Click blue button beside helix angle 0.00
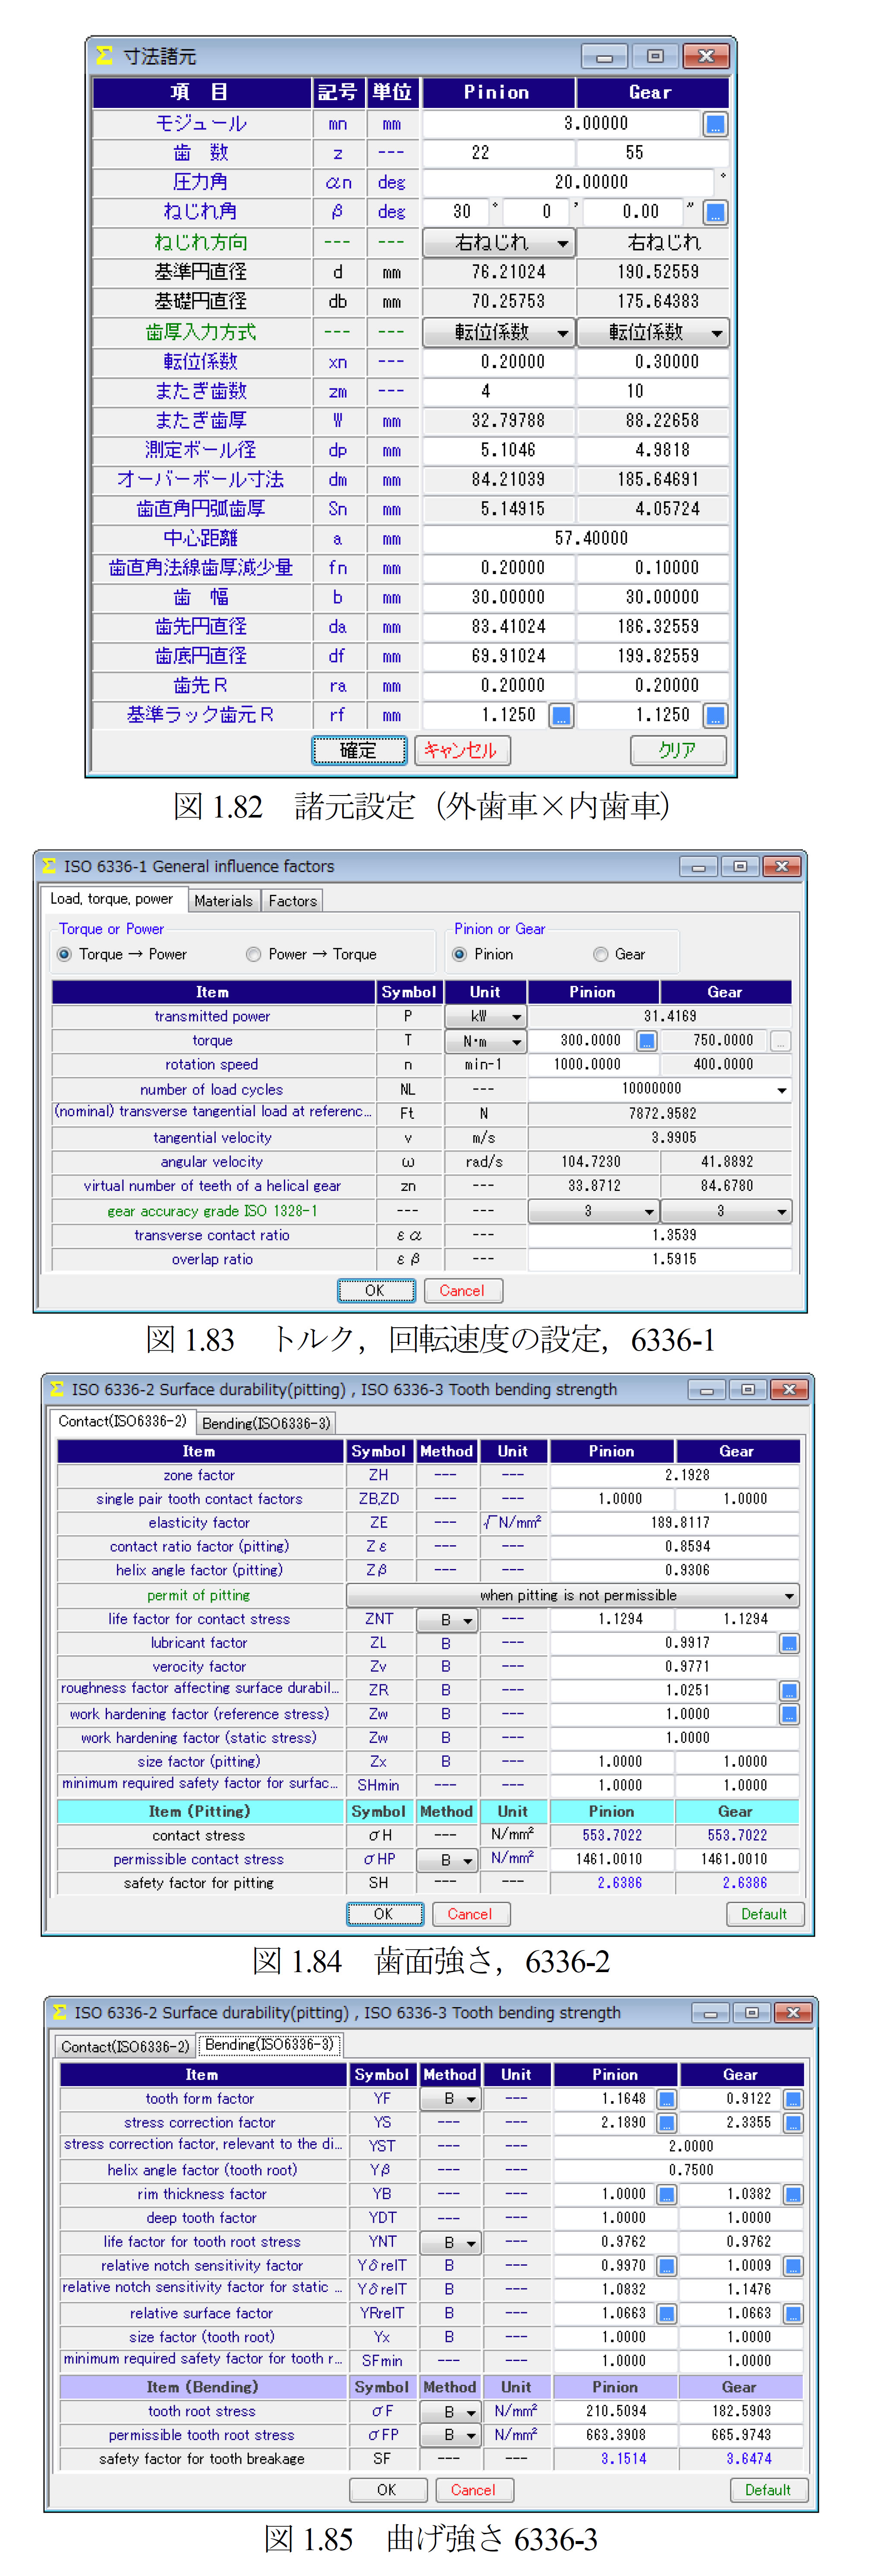887x2576 pixels. coord(715,212)
